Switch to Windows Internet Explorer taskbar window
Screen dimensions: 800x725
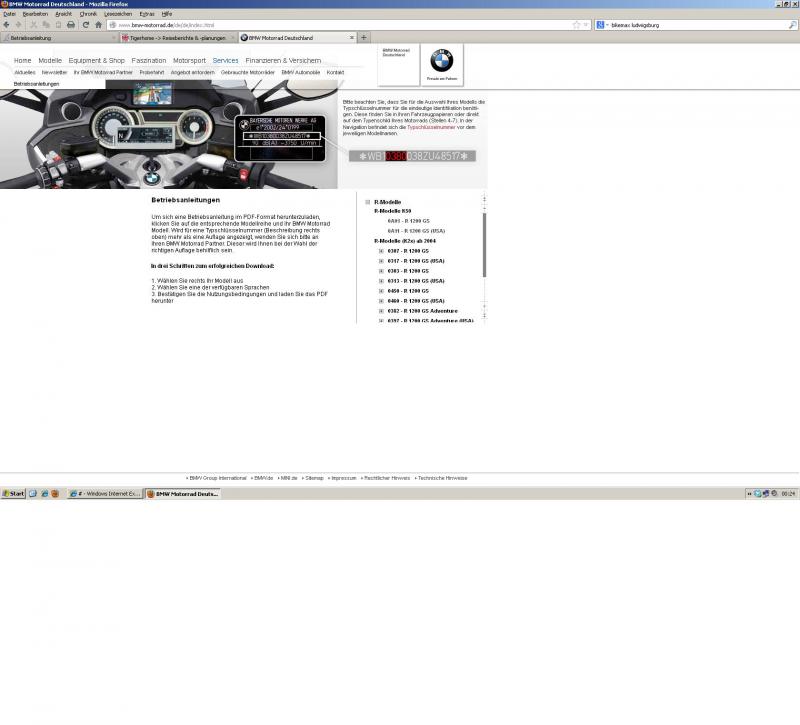[x=105, y=493]
